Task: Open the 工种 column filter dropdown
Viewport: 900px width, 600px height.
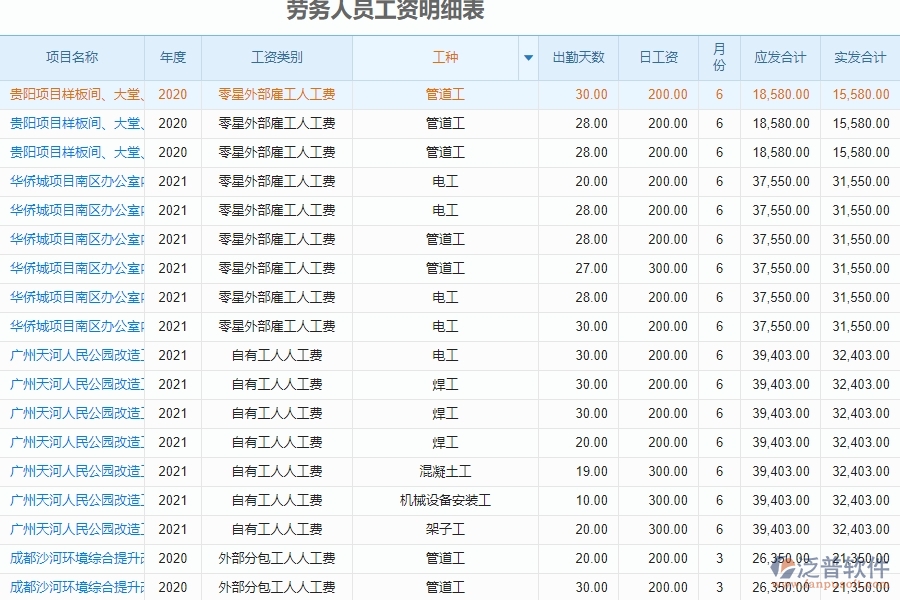Action: [527, 58]
